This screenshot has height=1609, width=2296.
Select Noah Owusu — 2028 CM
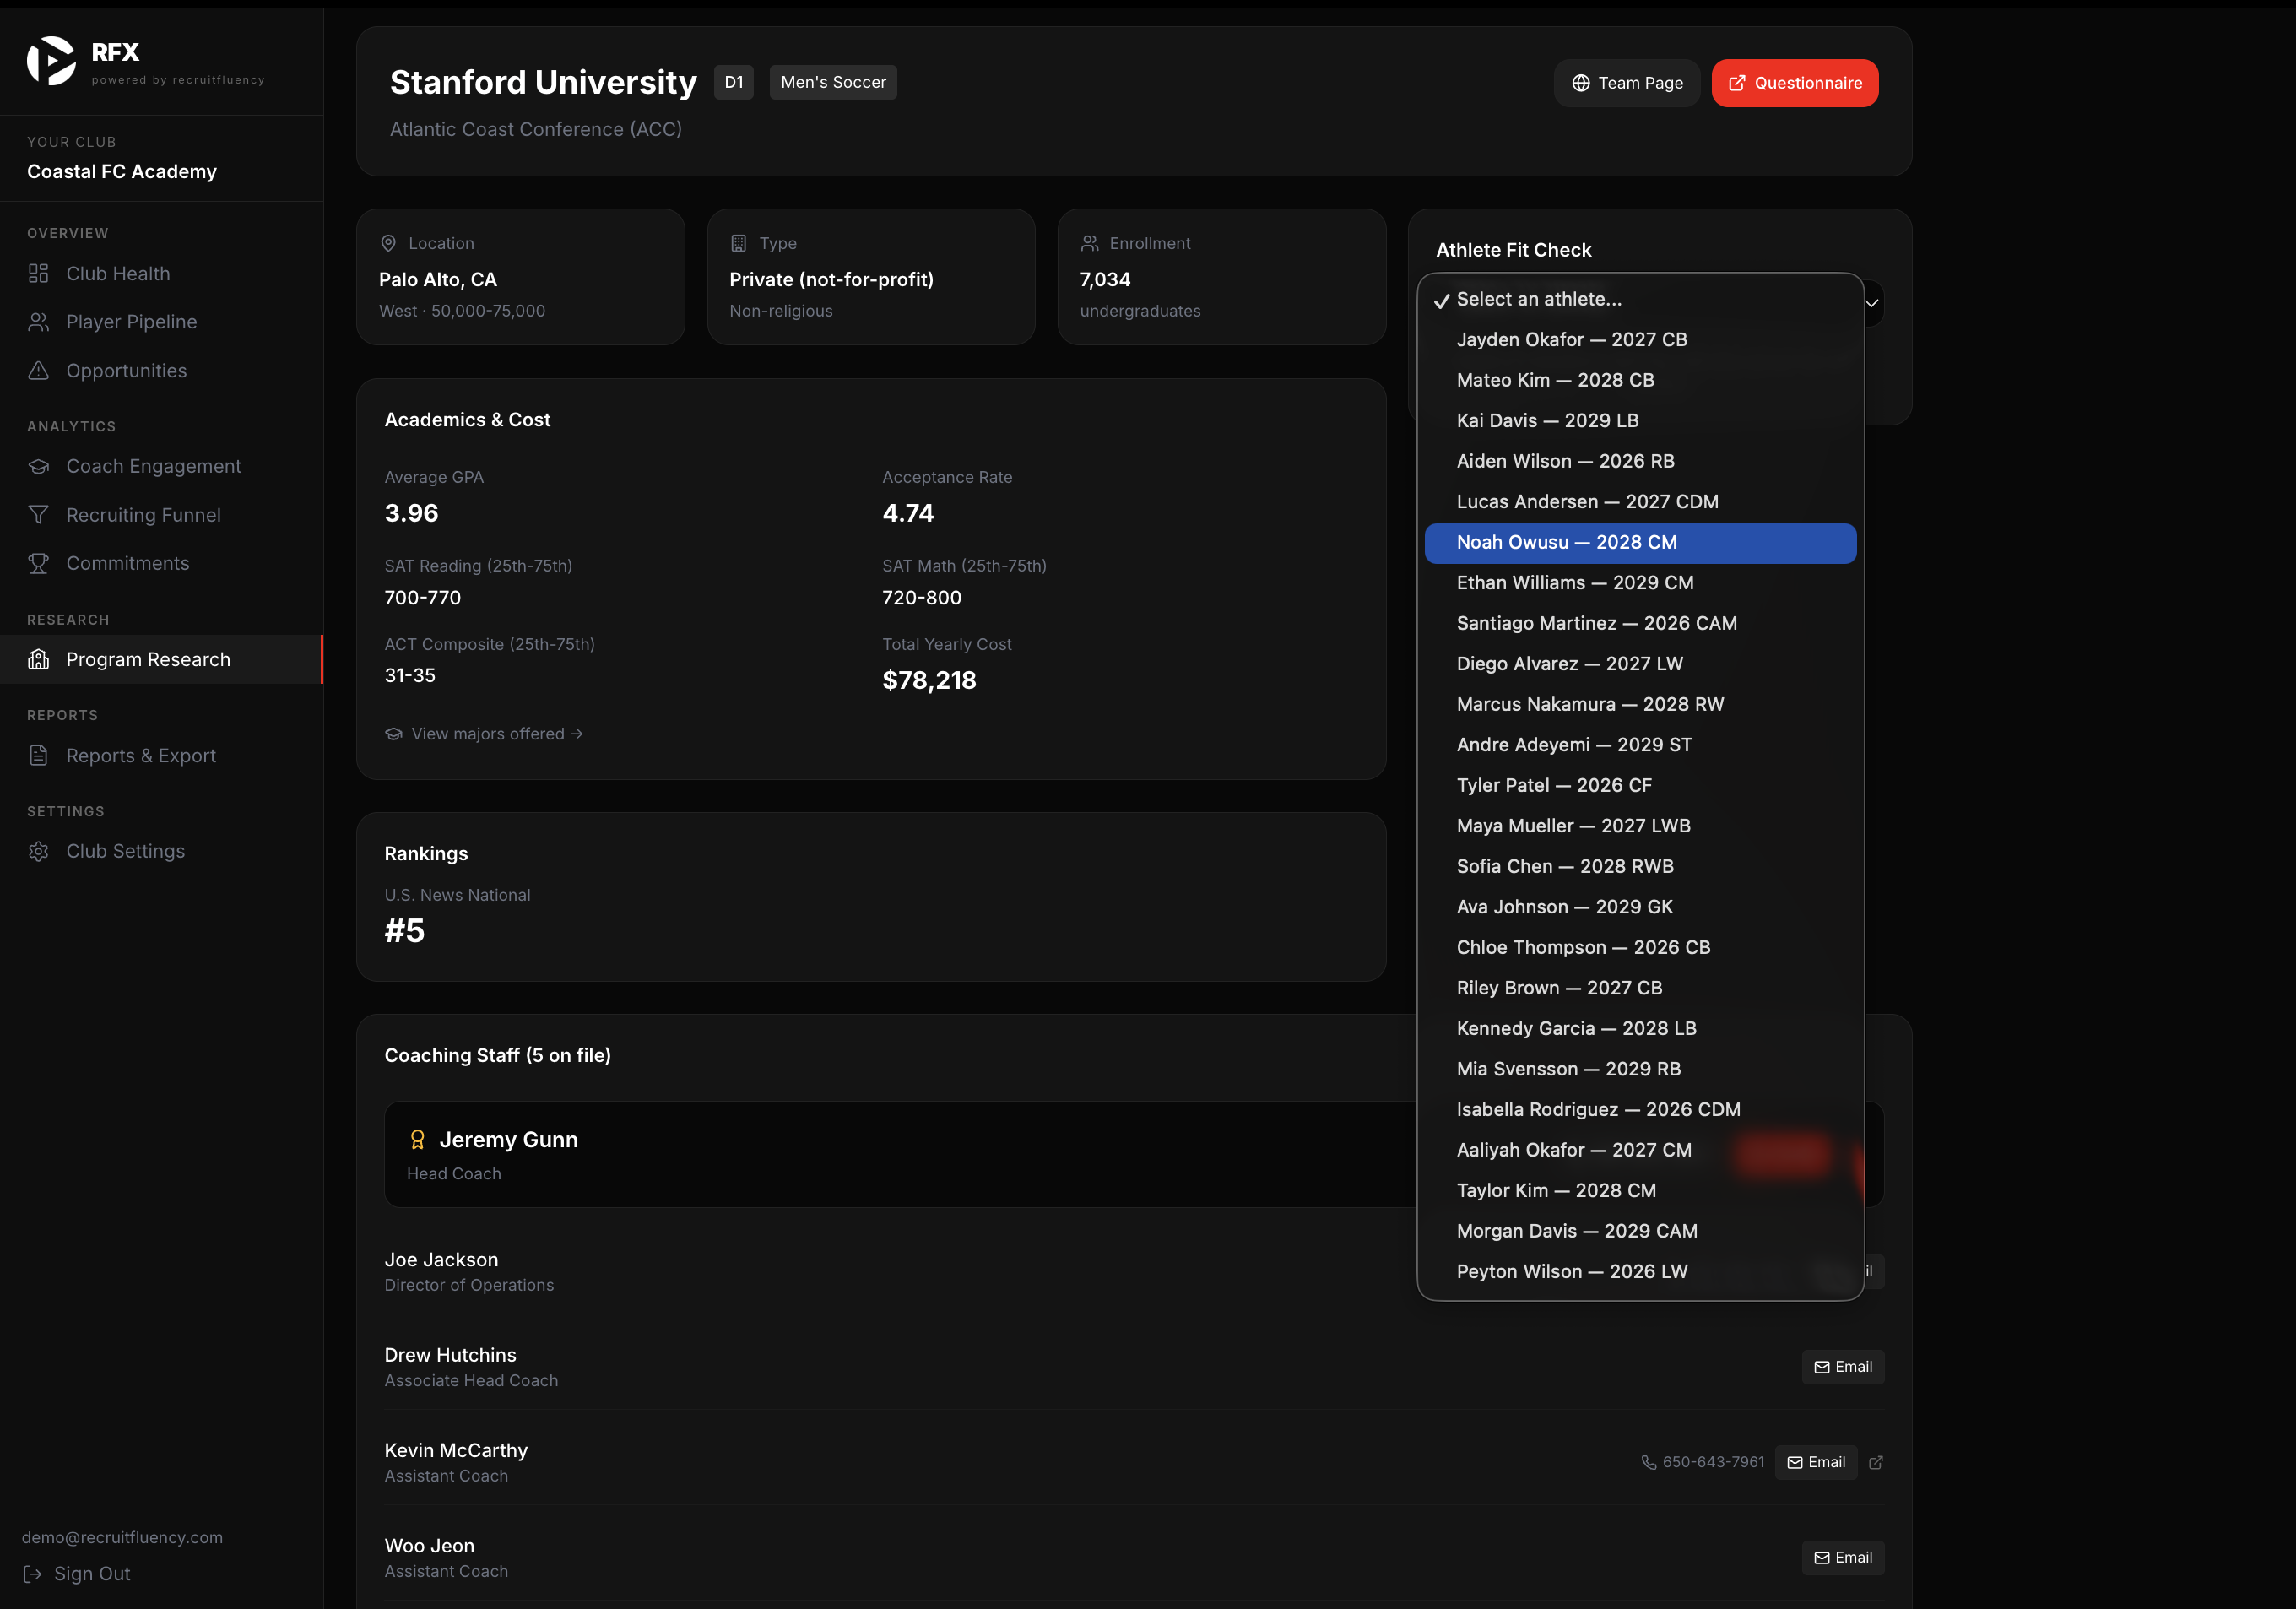pyautogui.click(x=1640, y=543)
